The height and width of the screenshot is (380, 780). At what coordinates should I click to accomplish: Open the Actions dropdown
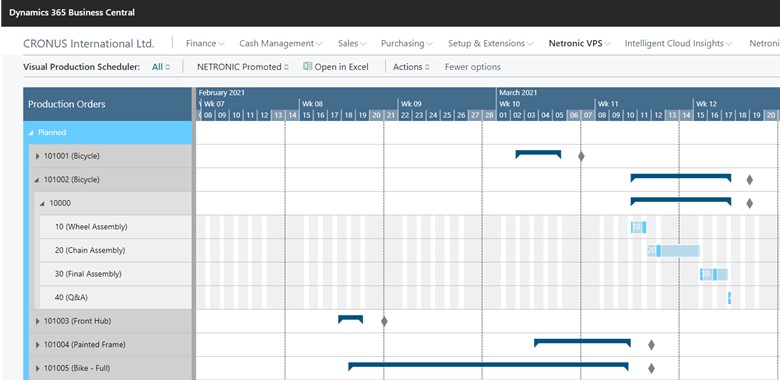point(411,67)
